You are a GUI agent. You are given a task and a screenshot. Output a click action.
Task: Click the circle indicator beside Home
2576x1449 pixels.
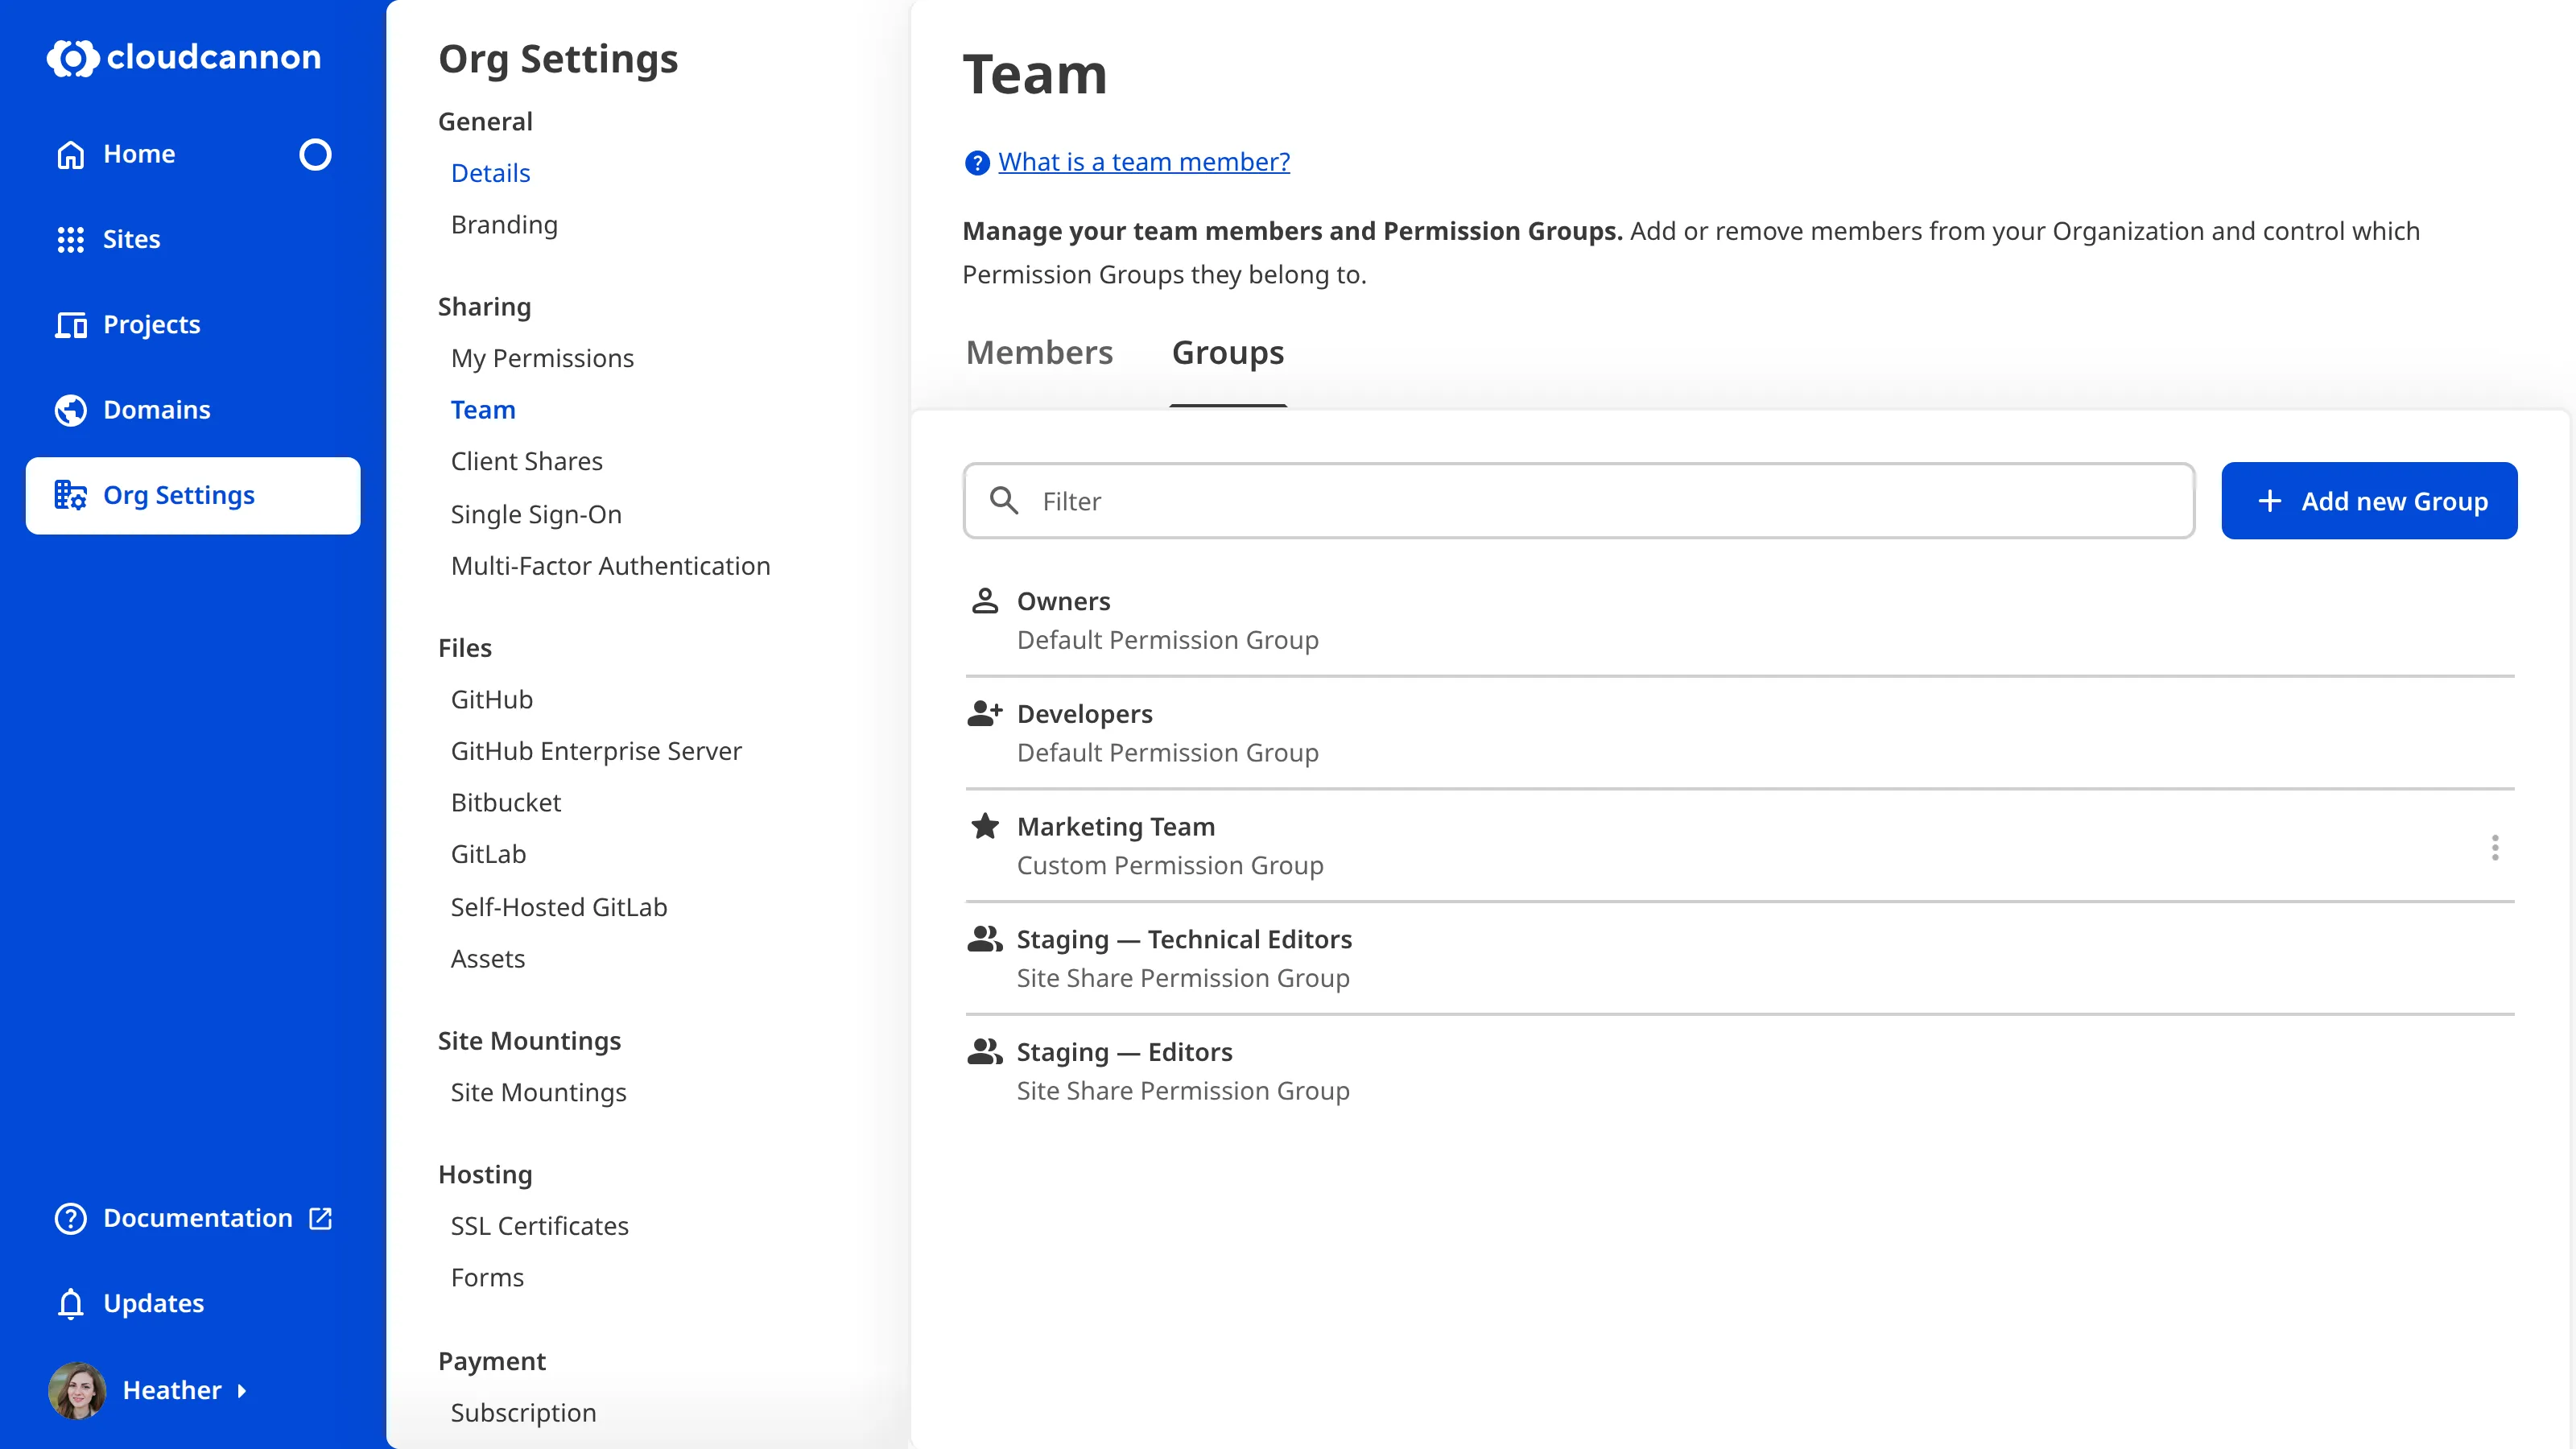pos(315,154)
